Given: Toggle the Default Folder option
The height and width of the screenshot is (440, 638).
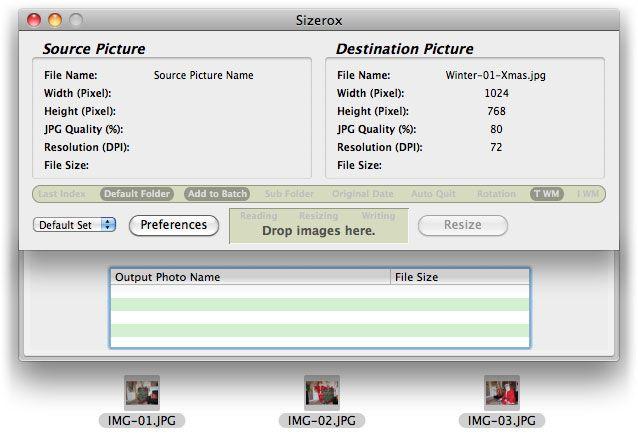Looking at the screenshot, I should 136,194.
